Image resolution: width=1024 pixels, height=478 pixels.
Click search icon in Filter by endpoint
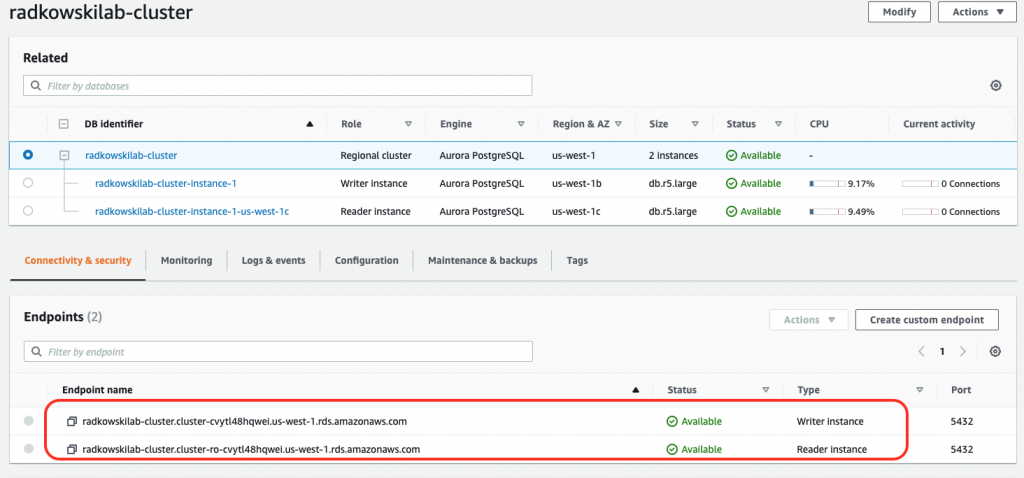pyautogui.click(x=36, y=351)
